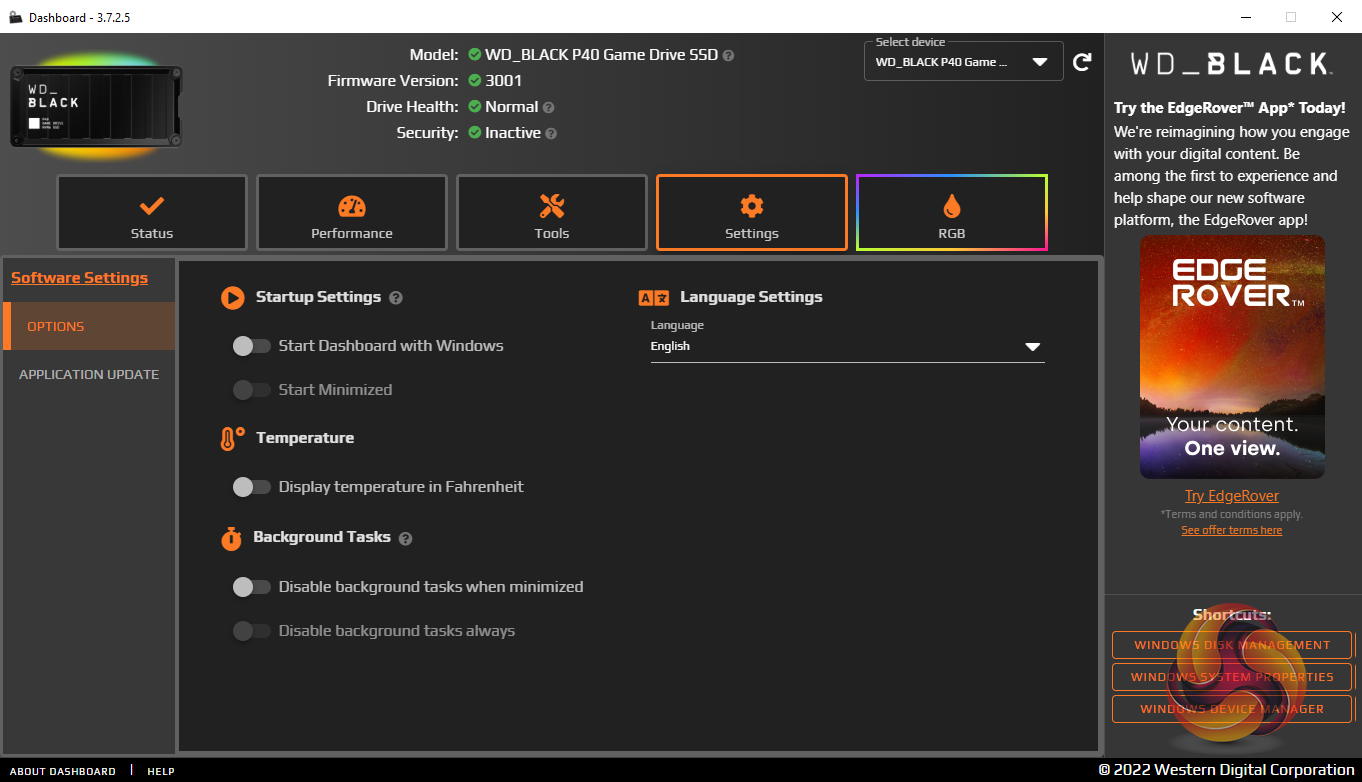This screenshot has height=782, width=1362.
Task: Select Application Update in sidebar
Action: pos(89,374)
